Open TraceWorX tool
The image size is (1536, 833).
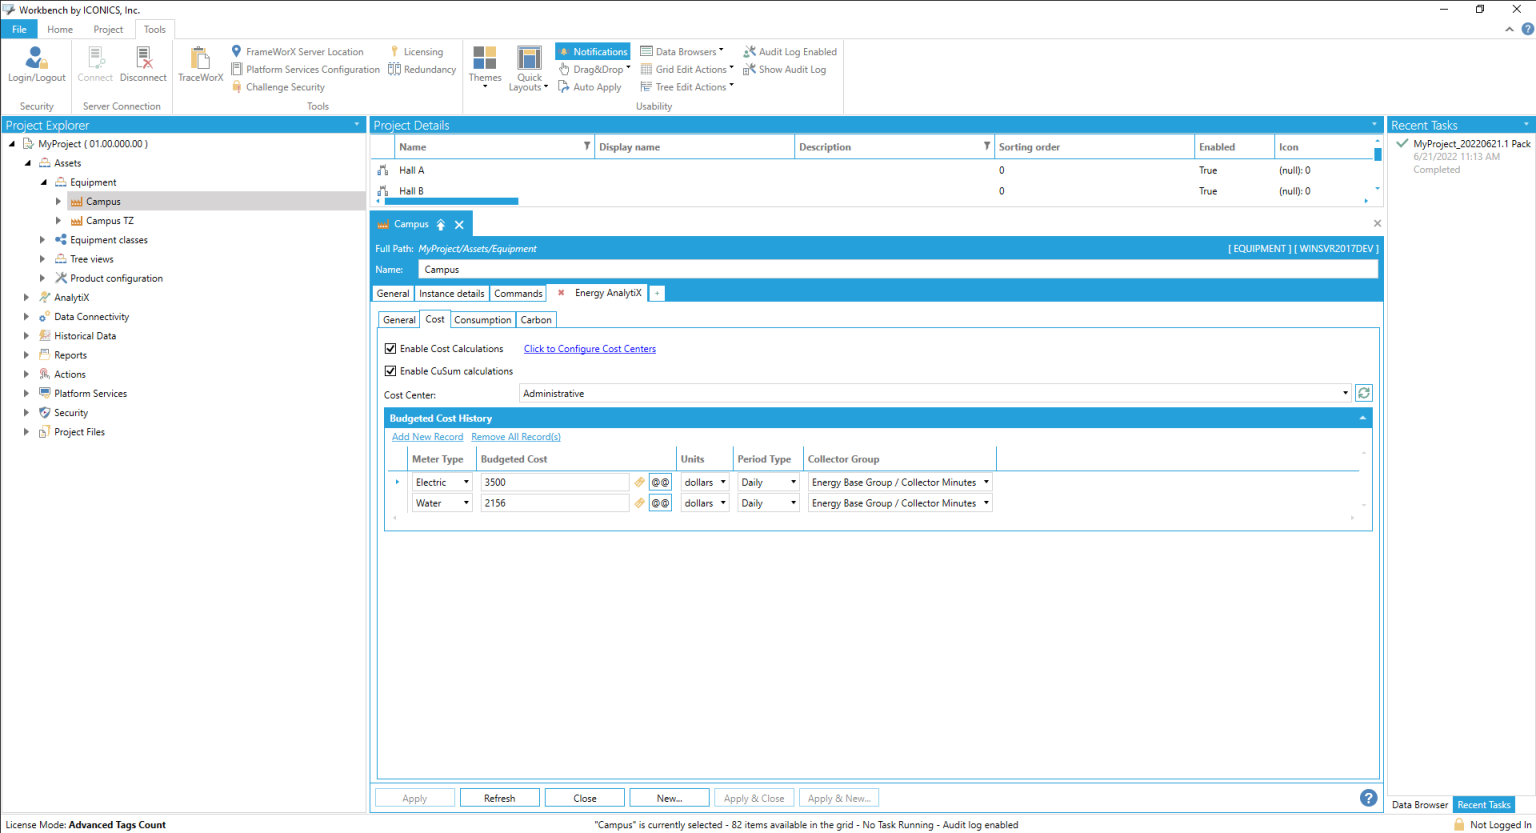200,64
